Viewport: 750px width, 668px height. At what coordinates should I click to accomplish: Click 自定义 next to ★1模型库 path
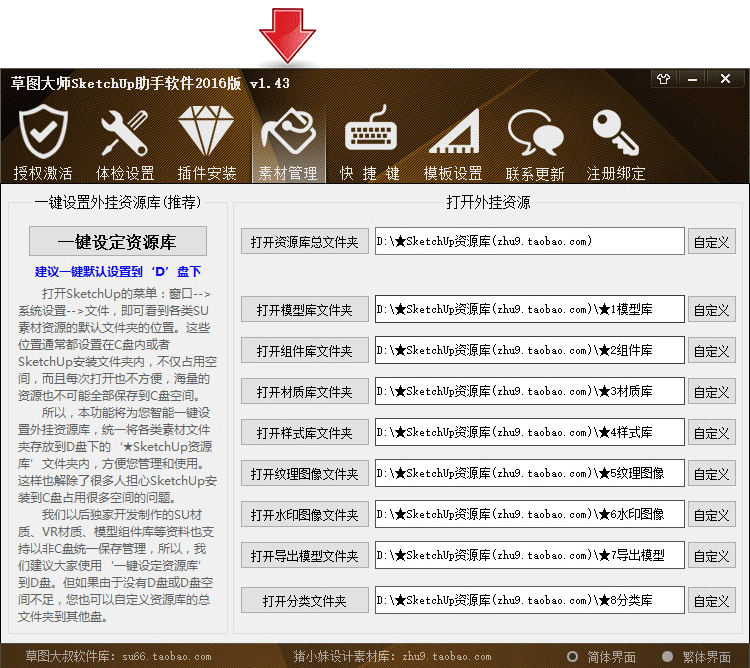712,309
